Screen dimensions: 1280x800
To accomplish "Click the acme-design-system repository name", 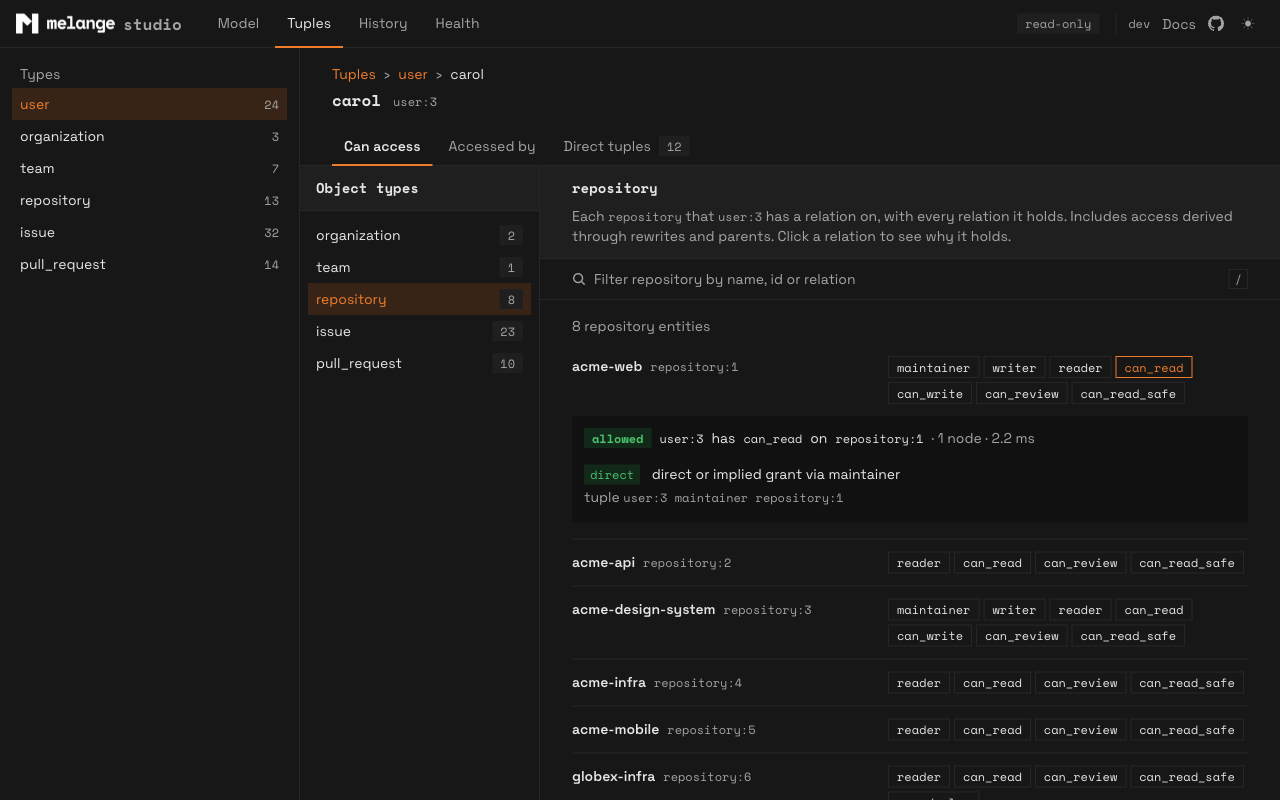I will 643,610.
